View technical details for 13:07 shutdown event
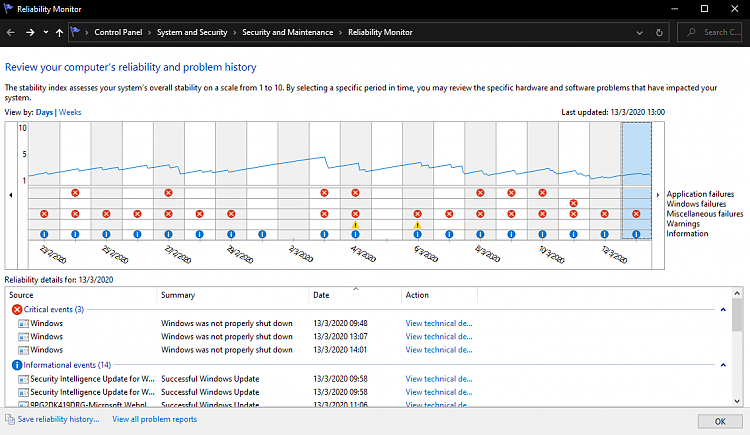Image resolution: width=750 pixels, height=435 pixels. click(439, 337)
